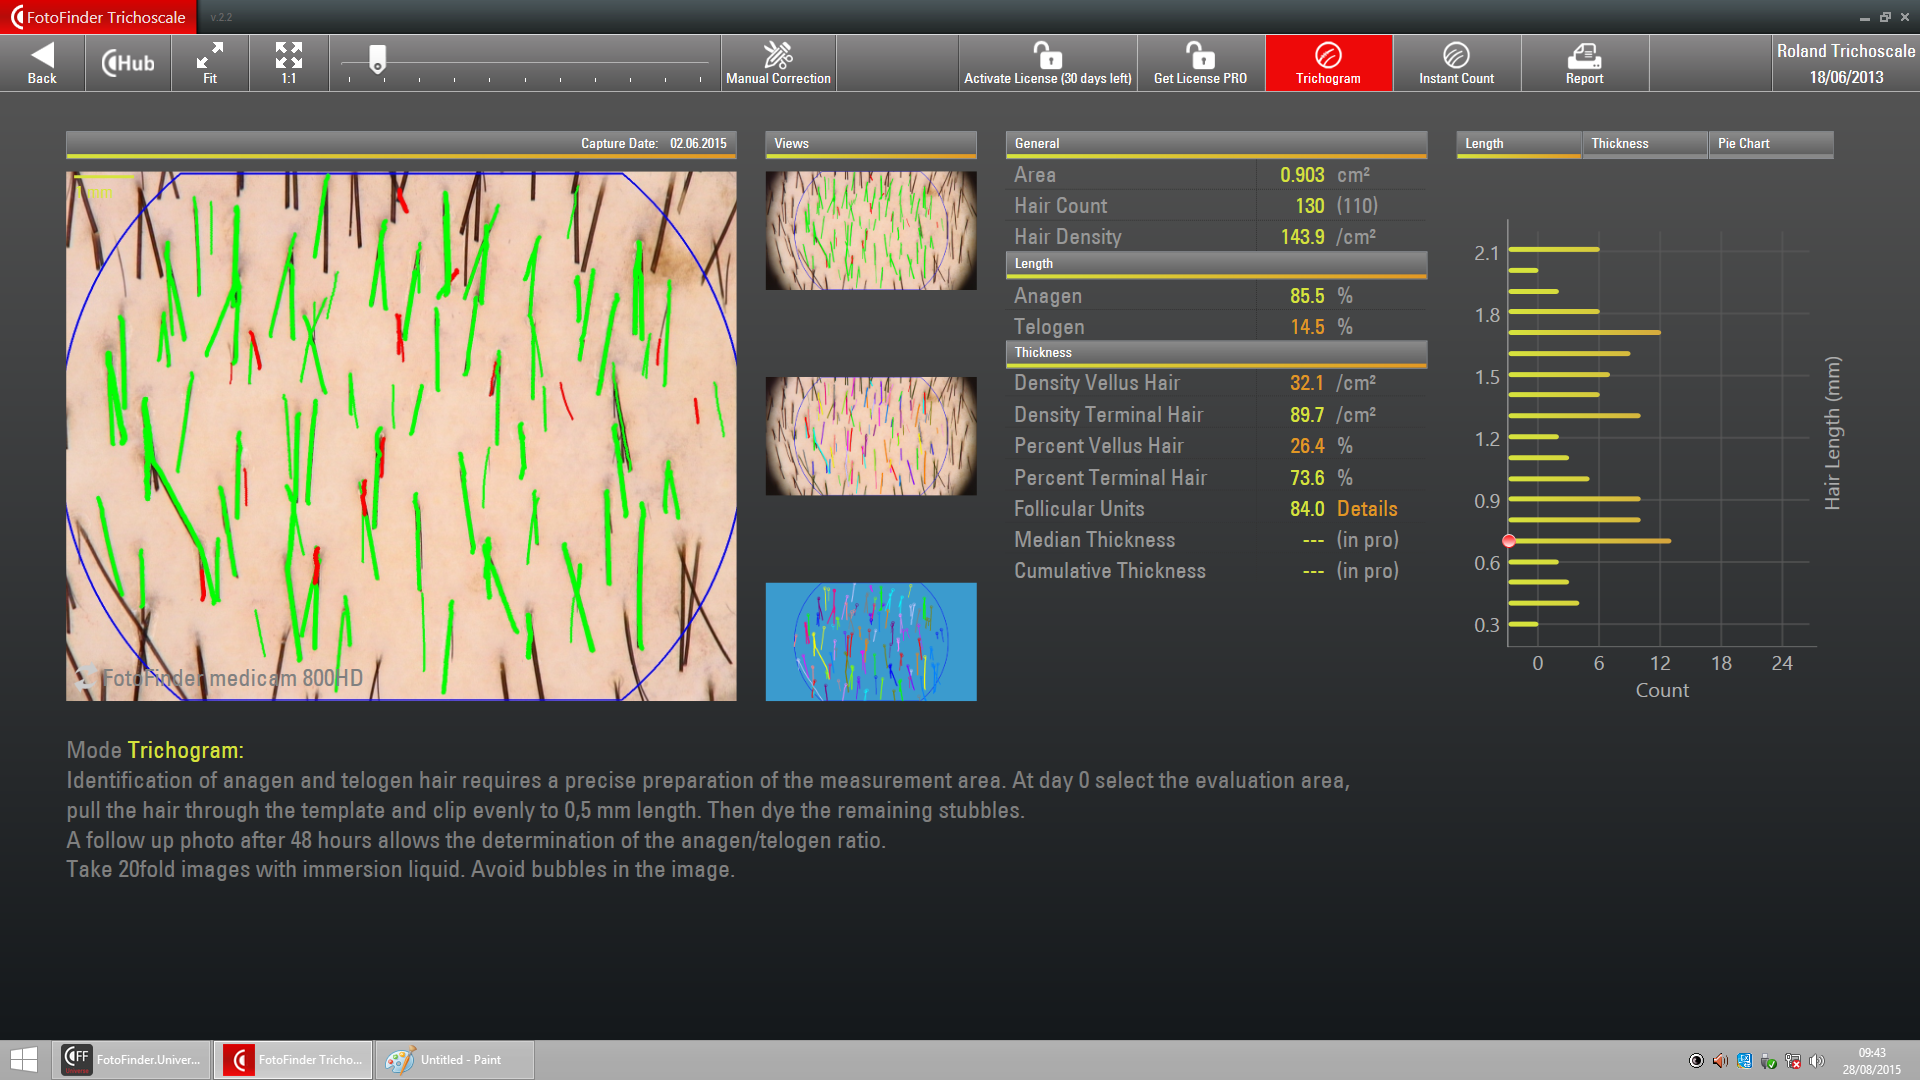Click patient name Roland Trichoscale

pos(1846,51)
